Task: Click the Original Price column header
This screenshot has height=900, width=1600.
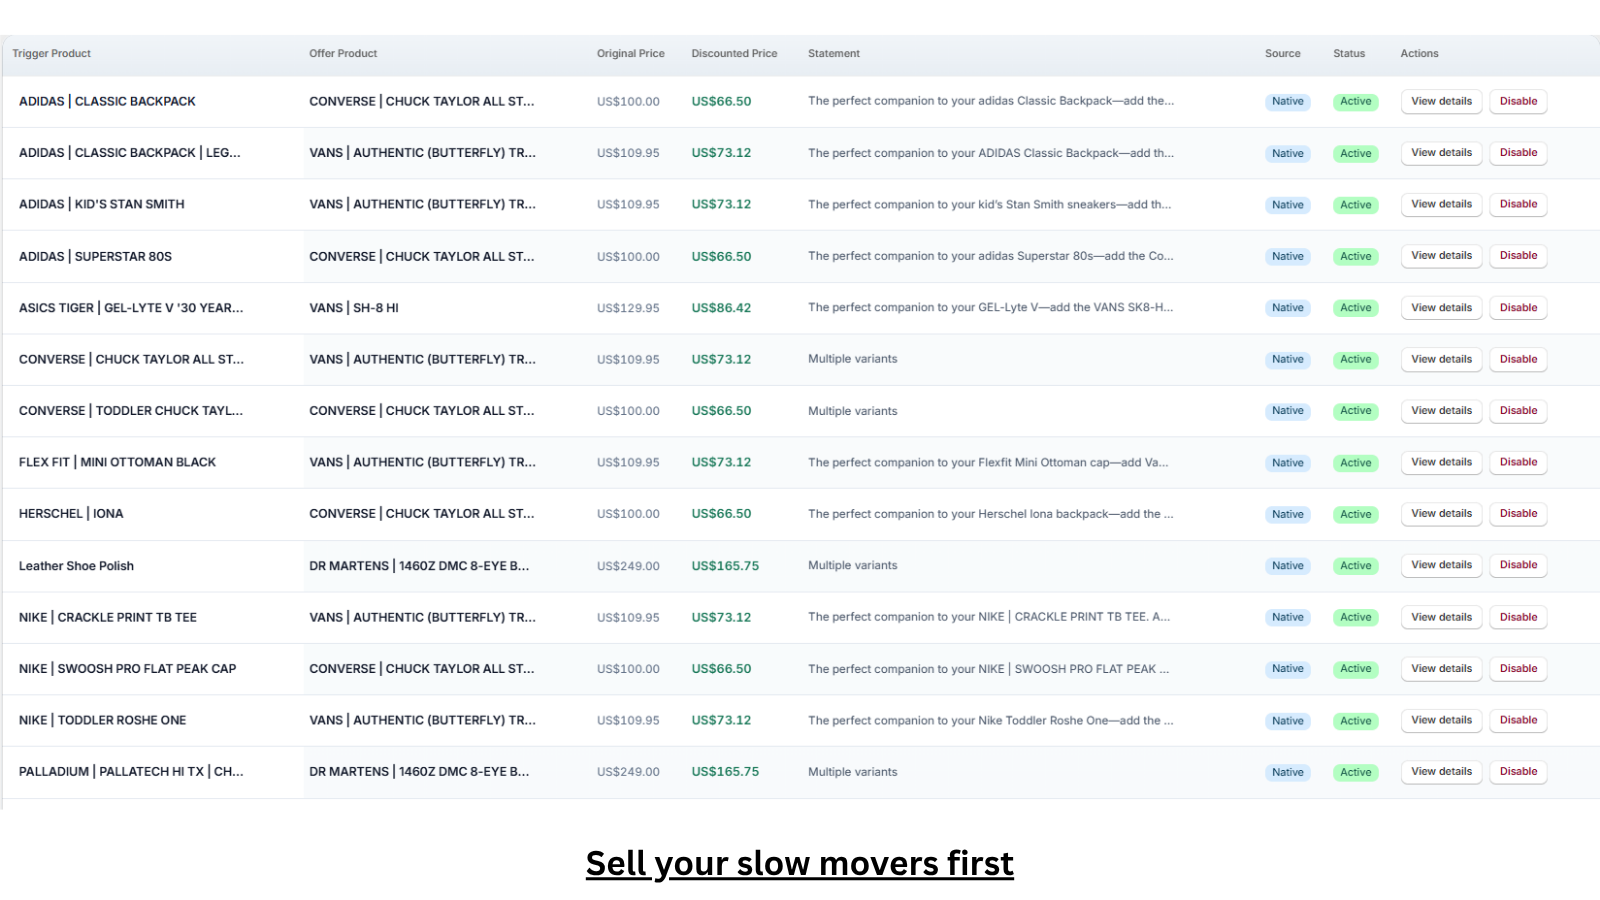Action: (x=631, y=54)
